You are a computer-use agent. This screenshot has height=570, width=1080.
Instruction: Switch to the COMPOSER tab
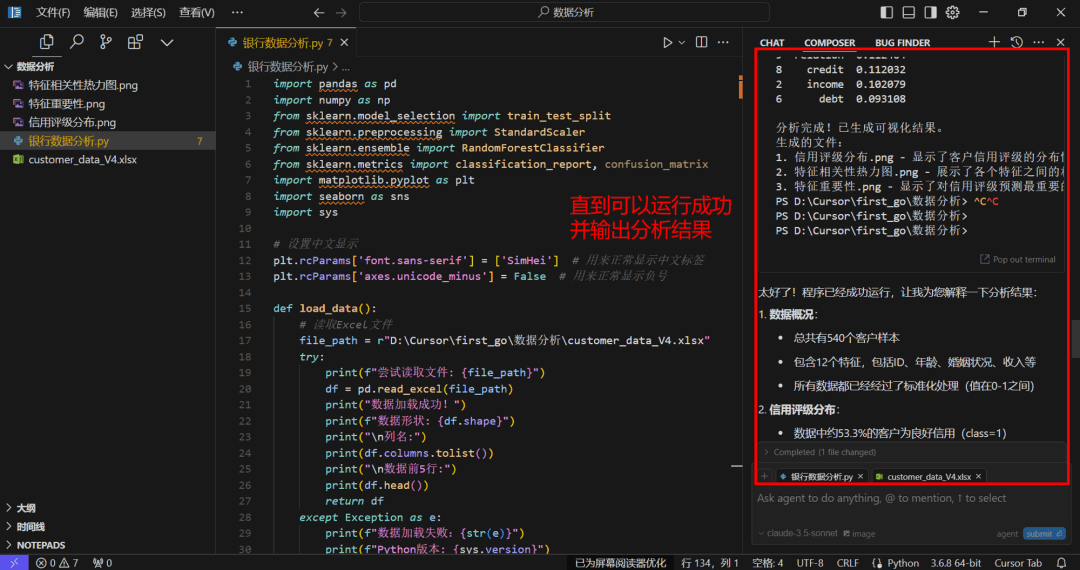[829, 43]
